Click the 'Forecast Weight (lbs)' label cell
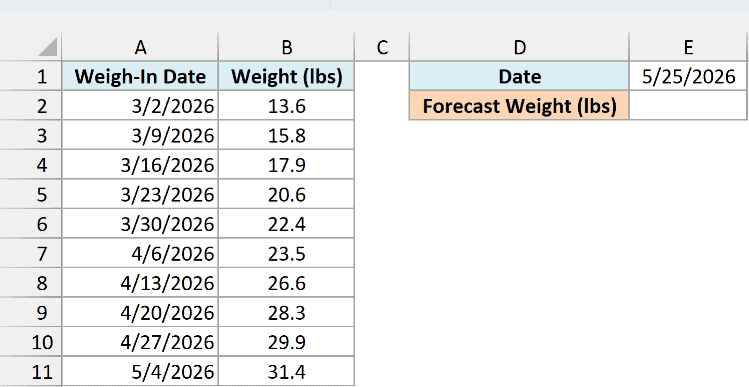The width and height of the screenshot is (749, 387). coord(519,106)
